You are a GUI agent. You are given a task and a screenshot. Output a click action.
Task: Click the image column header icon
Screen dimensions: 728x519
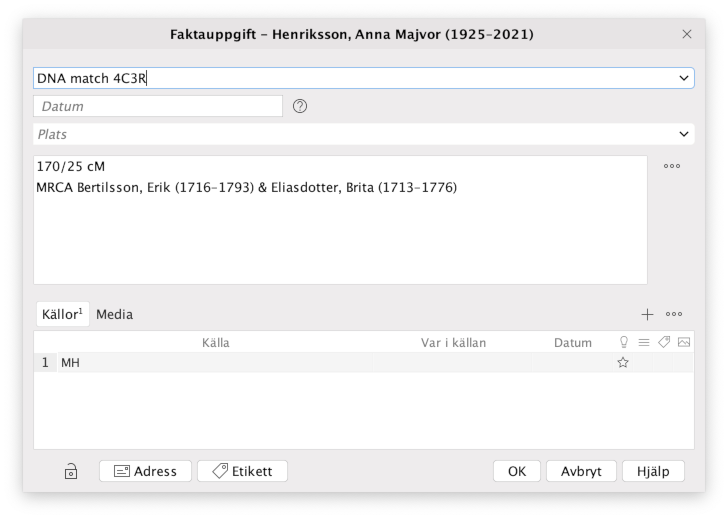point(684,342)
